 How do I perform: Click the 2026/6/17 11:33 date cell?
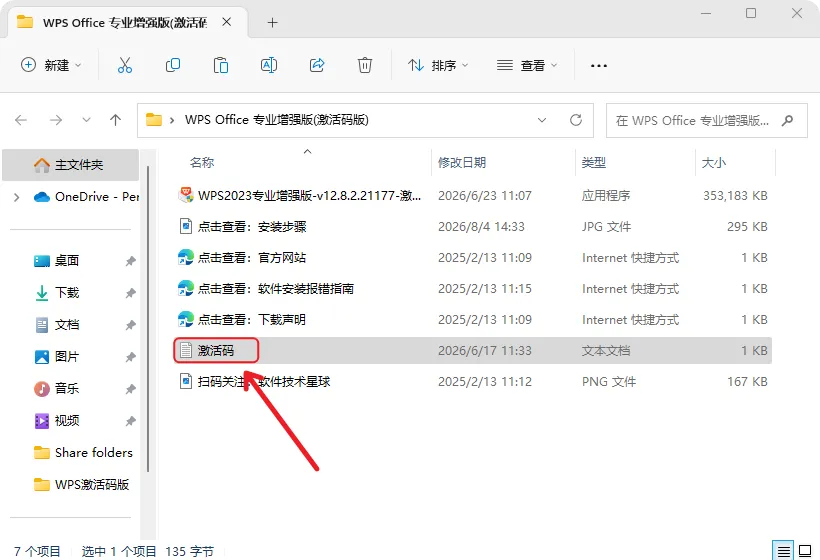click(484, 350)
